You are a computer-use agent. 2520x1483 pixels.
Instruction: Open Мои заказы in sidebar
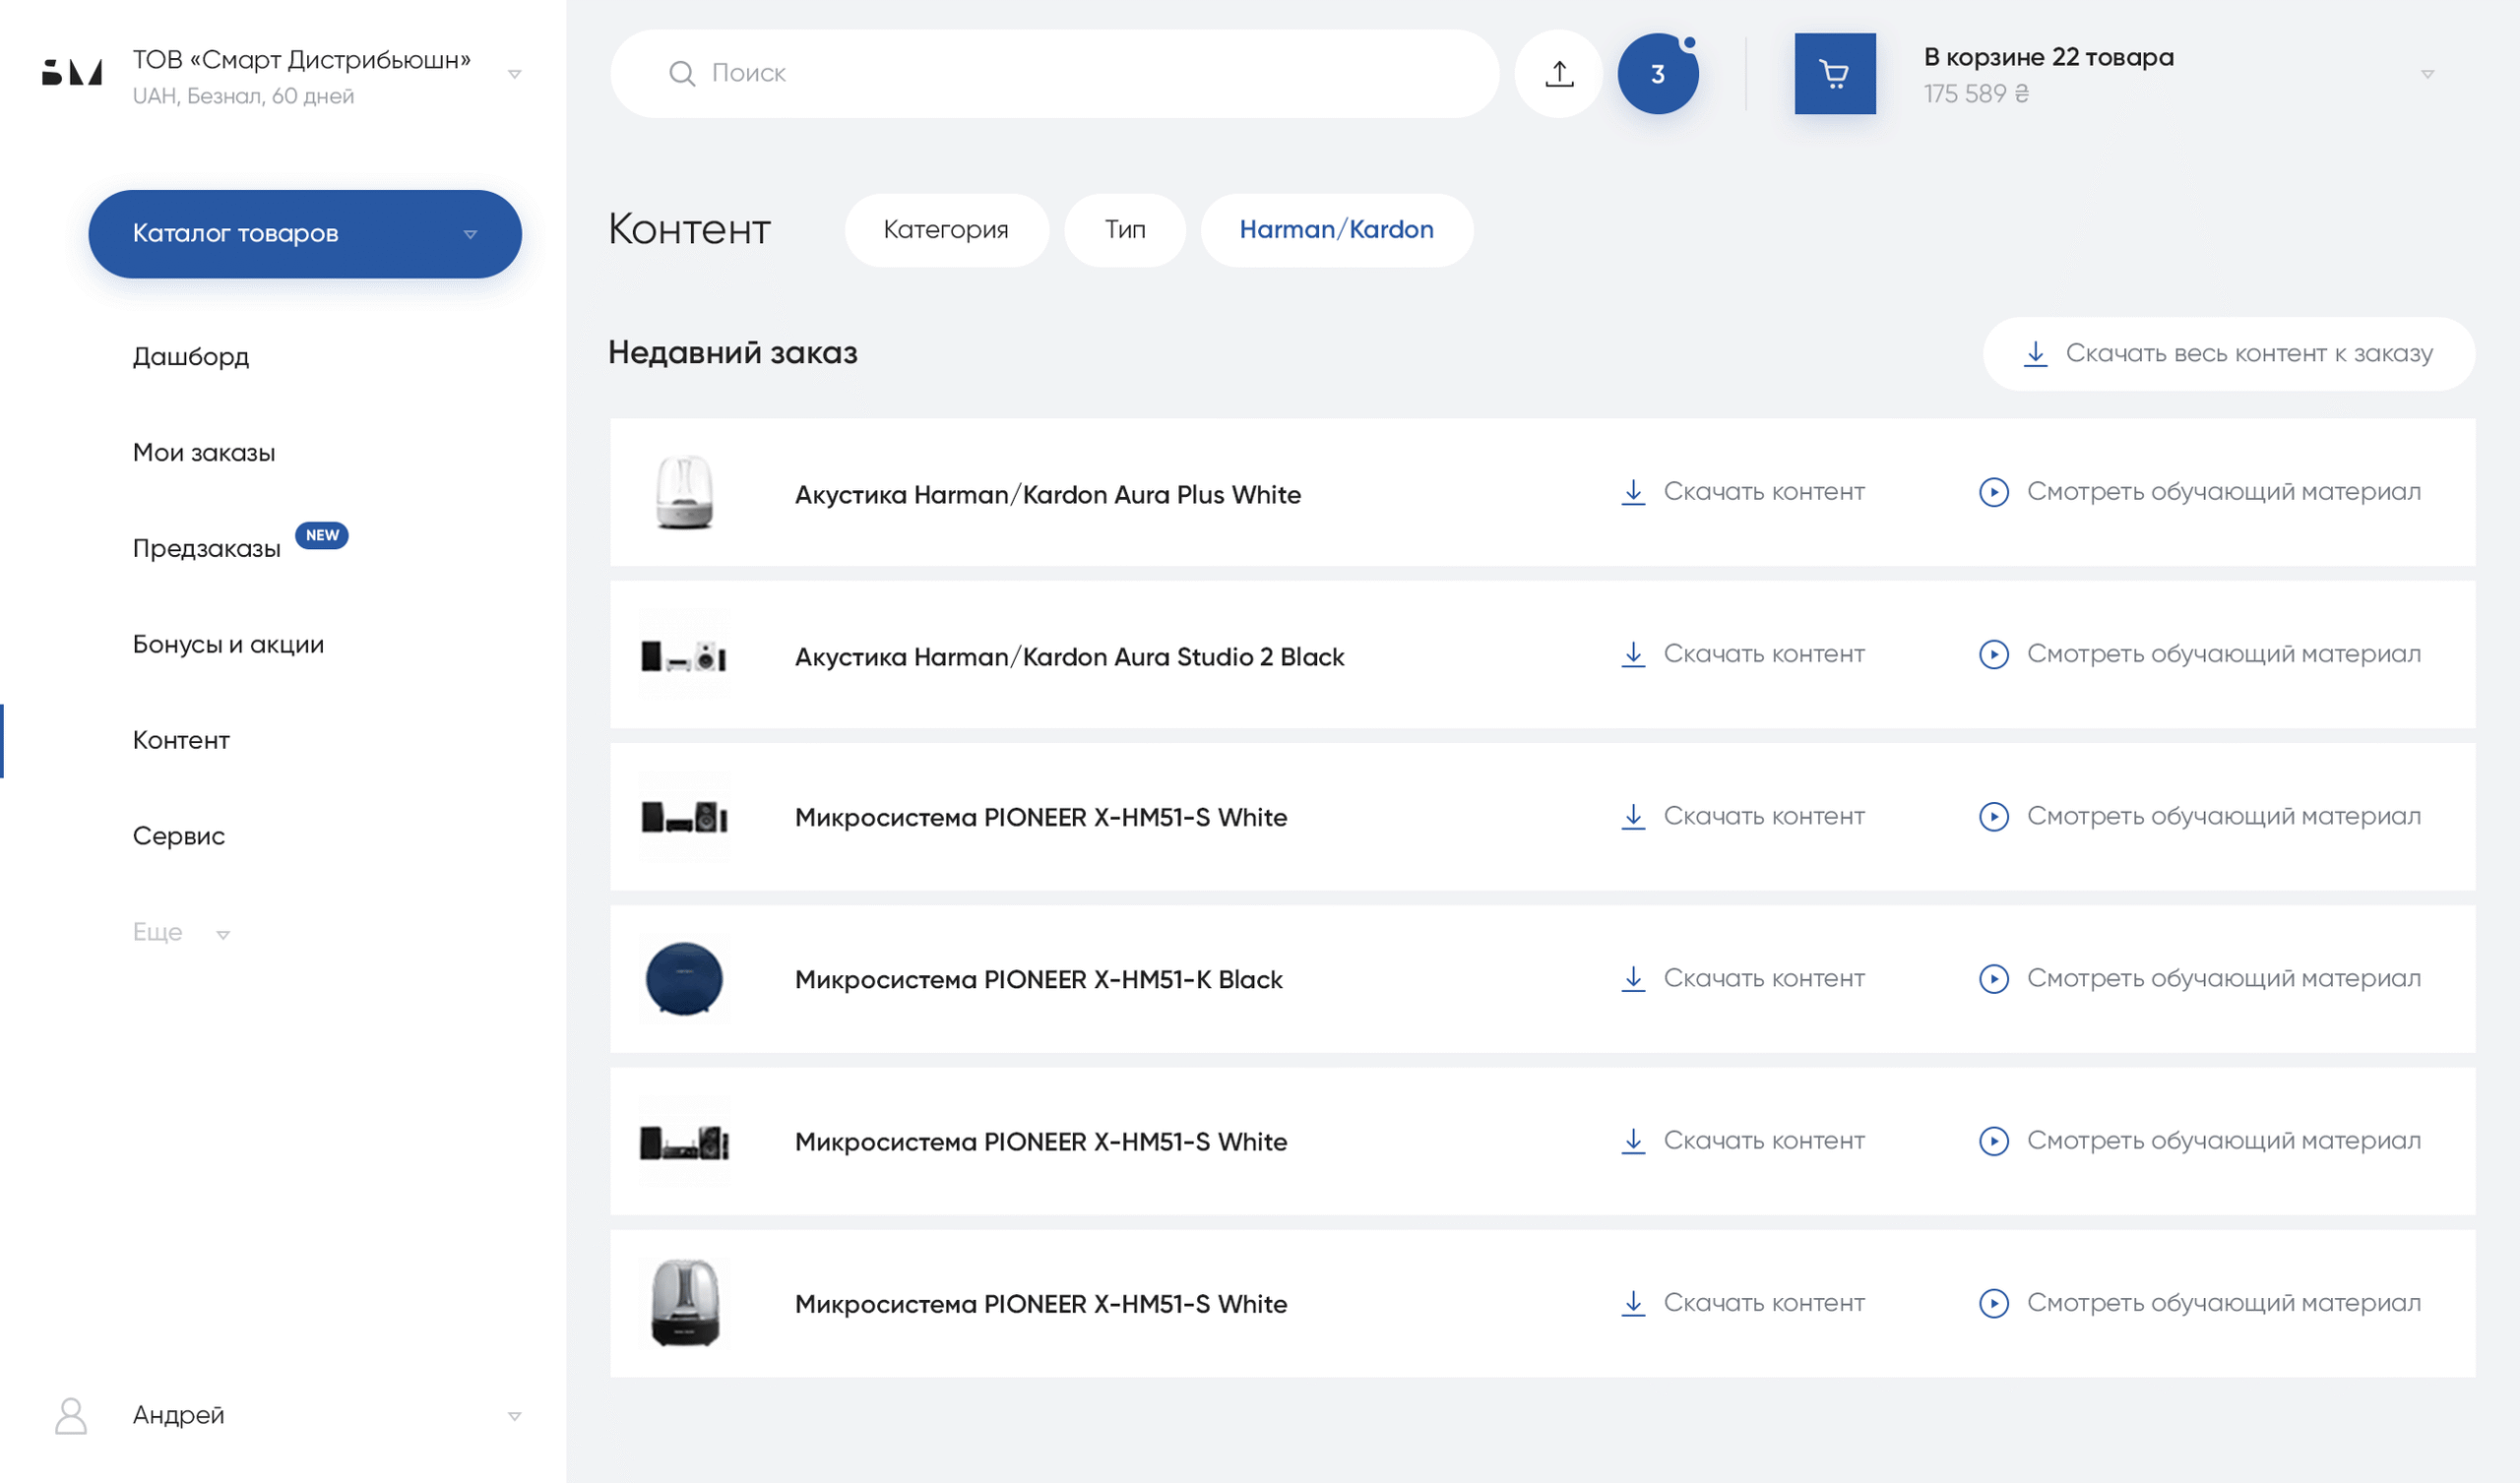pyautogui.click(x=204, y=452)
